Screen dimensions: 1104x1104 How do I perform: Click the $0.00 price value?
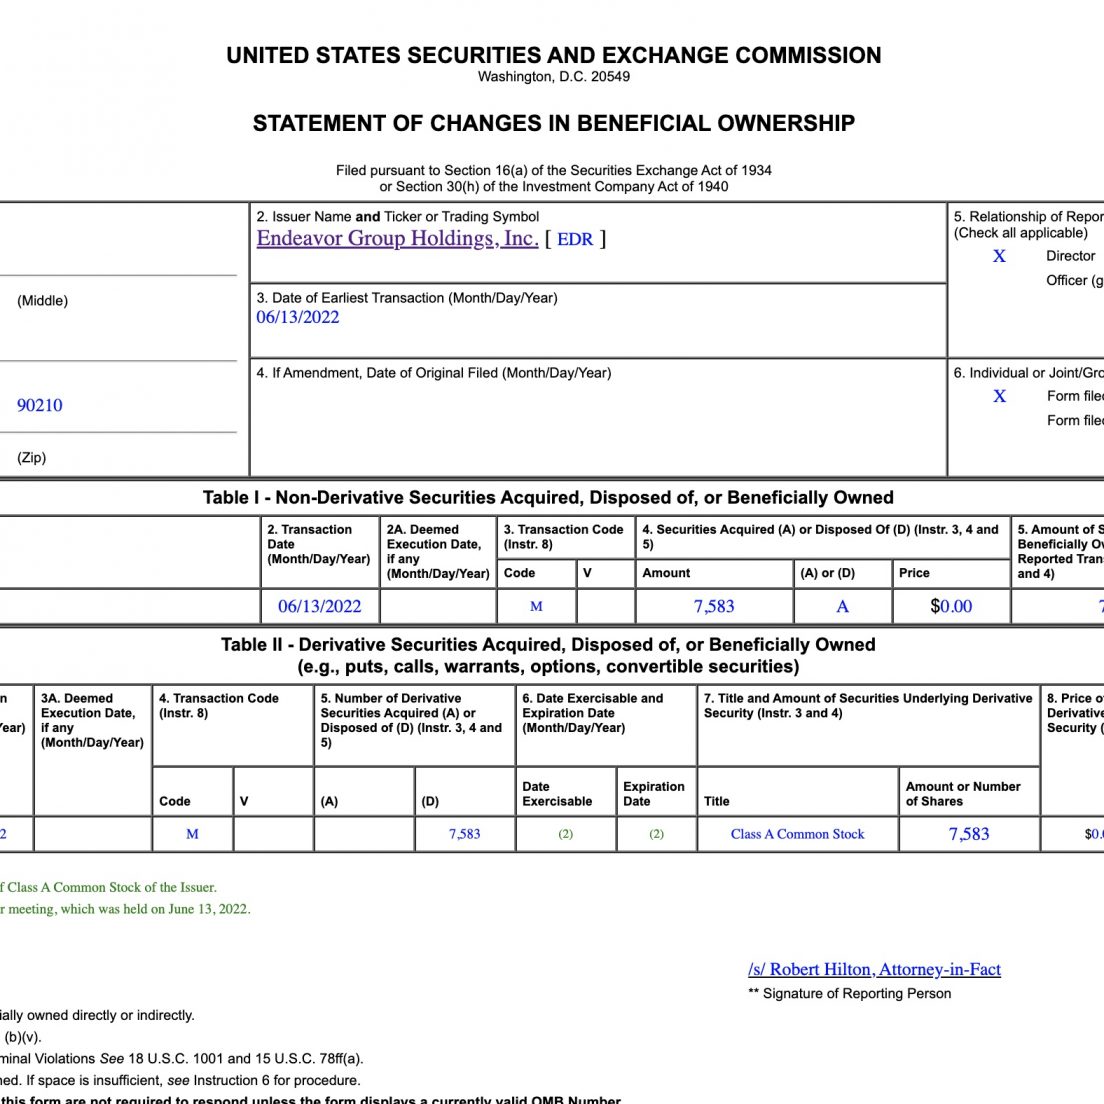pyautogui.click(x=951, y=606)
